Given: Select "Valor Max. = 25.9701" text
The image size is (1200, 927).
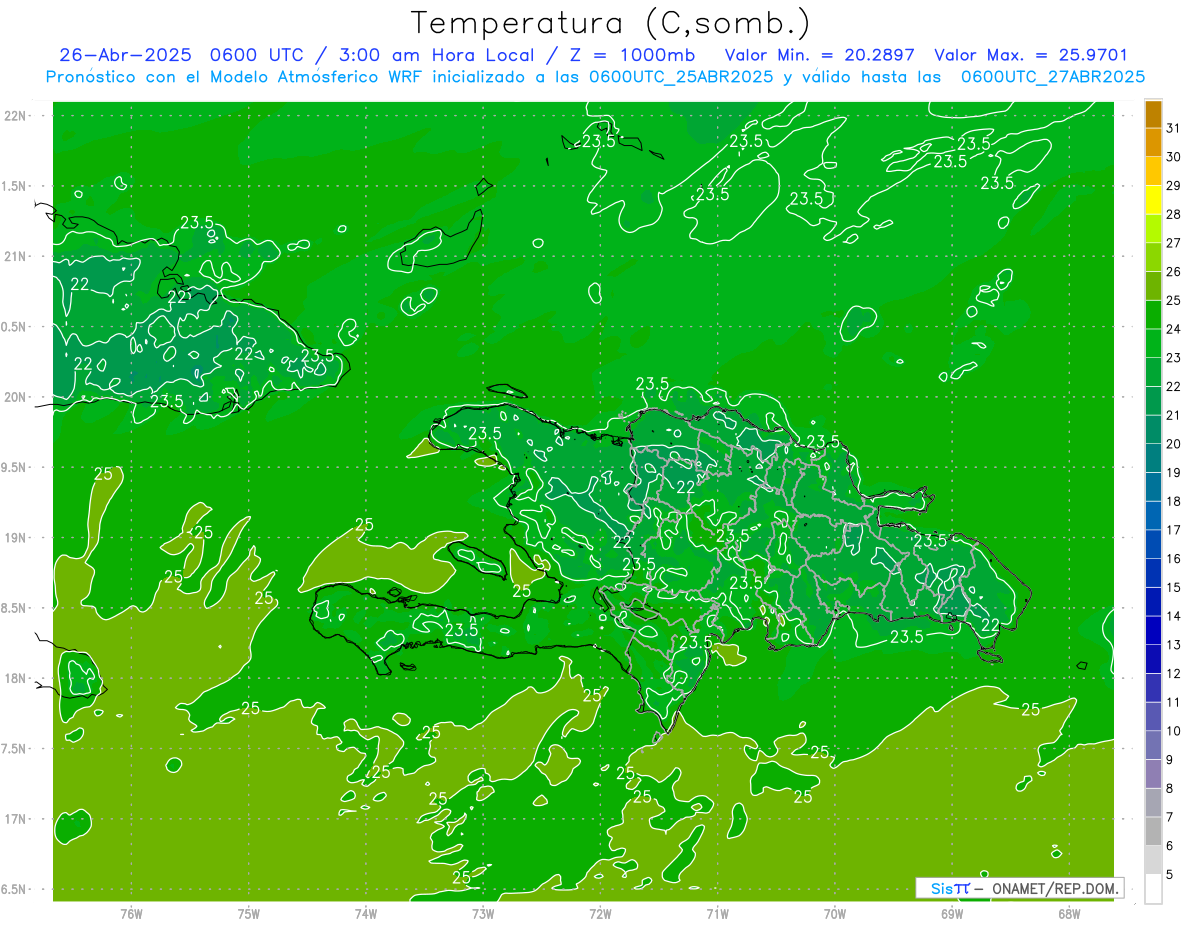Looking at the screenshot, I should [1030, 55].
